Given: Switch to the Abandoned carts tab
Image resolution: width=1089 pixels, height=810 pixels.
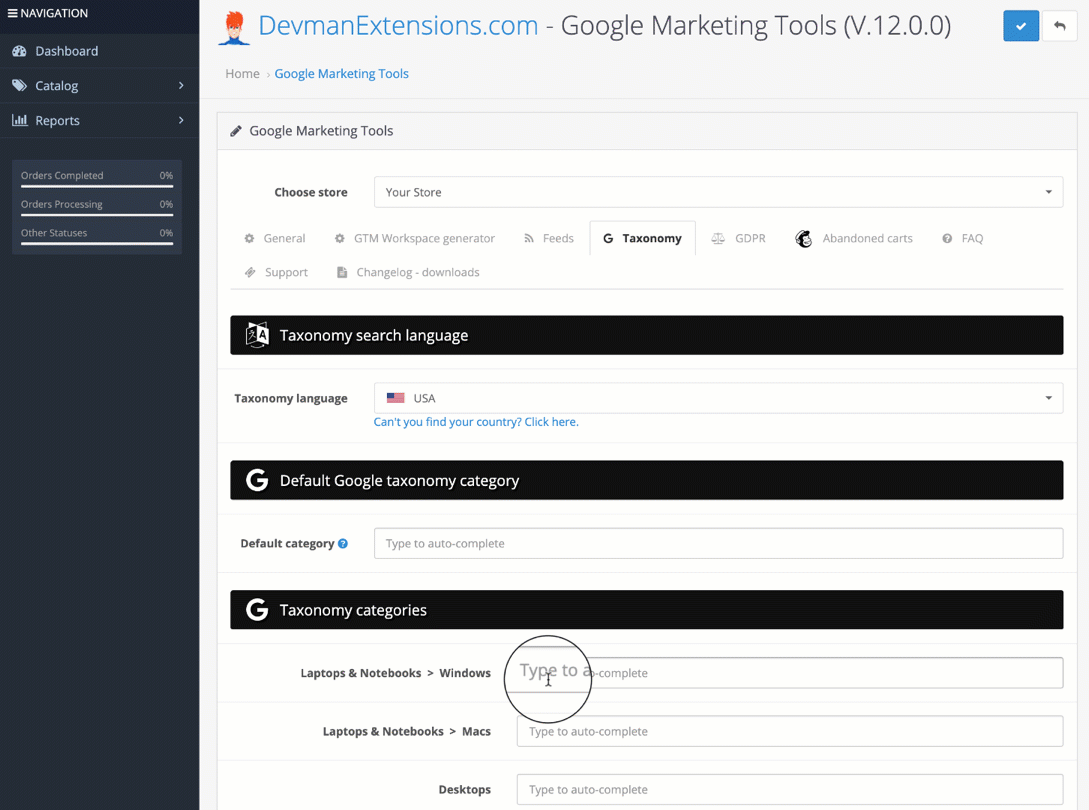Looking at the screenshot, I should click(x=854, y=238).
